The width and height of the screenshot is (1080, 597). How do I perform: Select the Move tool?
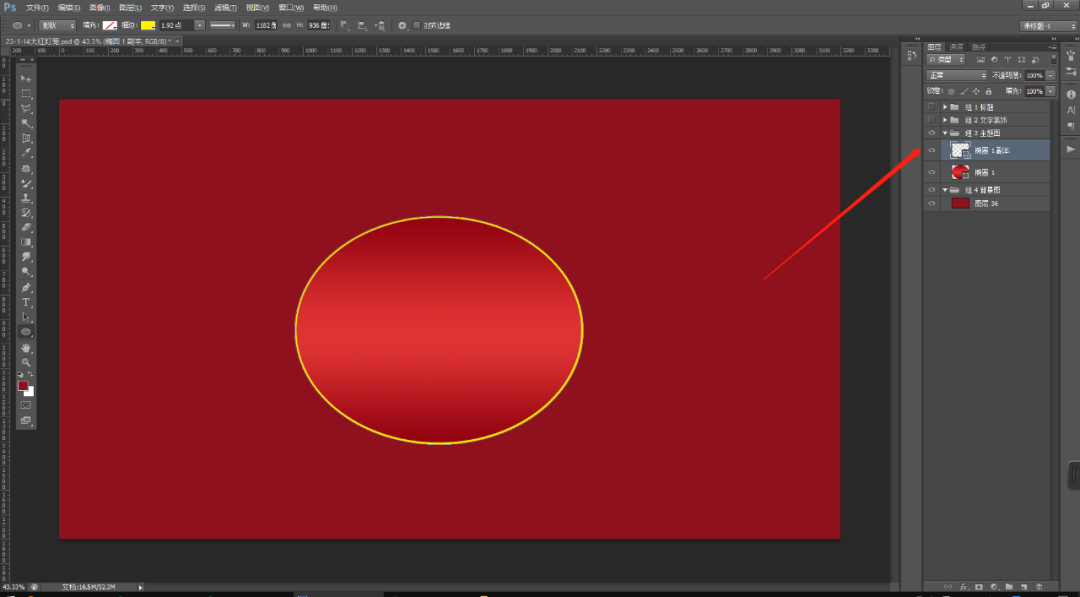[x=26, y=78]
